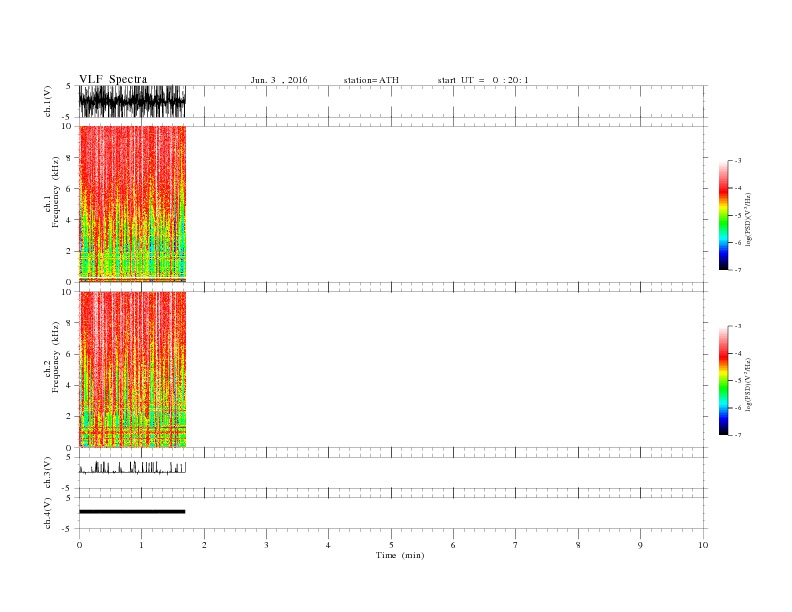Screen dimensions: 792x612
Task: Click time axis tick label "6"
Action: pyautogui.click(x=453, y=545)
